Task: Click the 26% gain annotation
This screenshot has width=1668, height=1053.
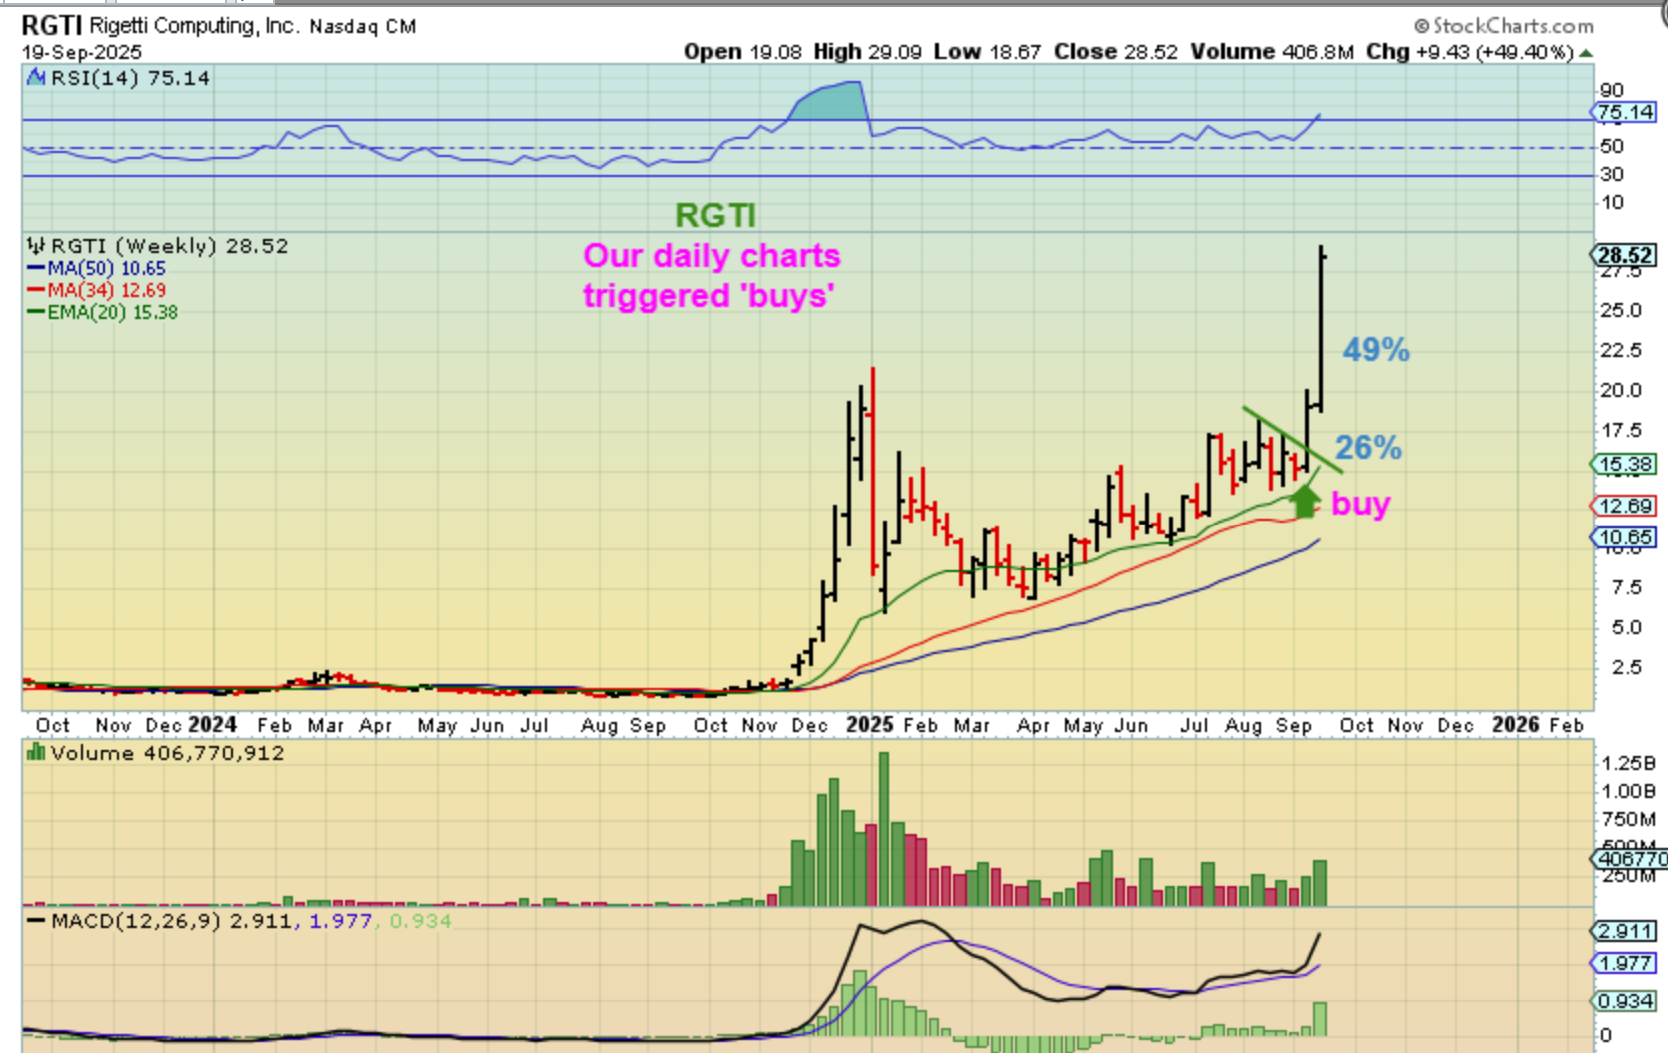Action: [1368, 447]
